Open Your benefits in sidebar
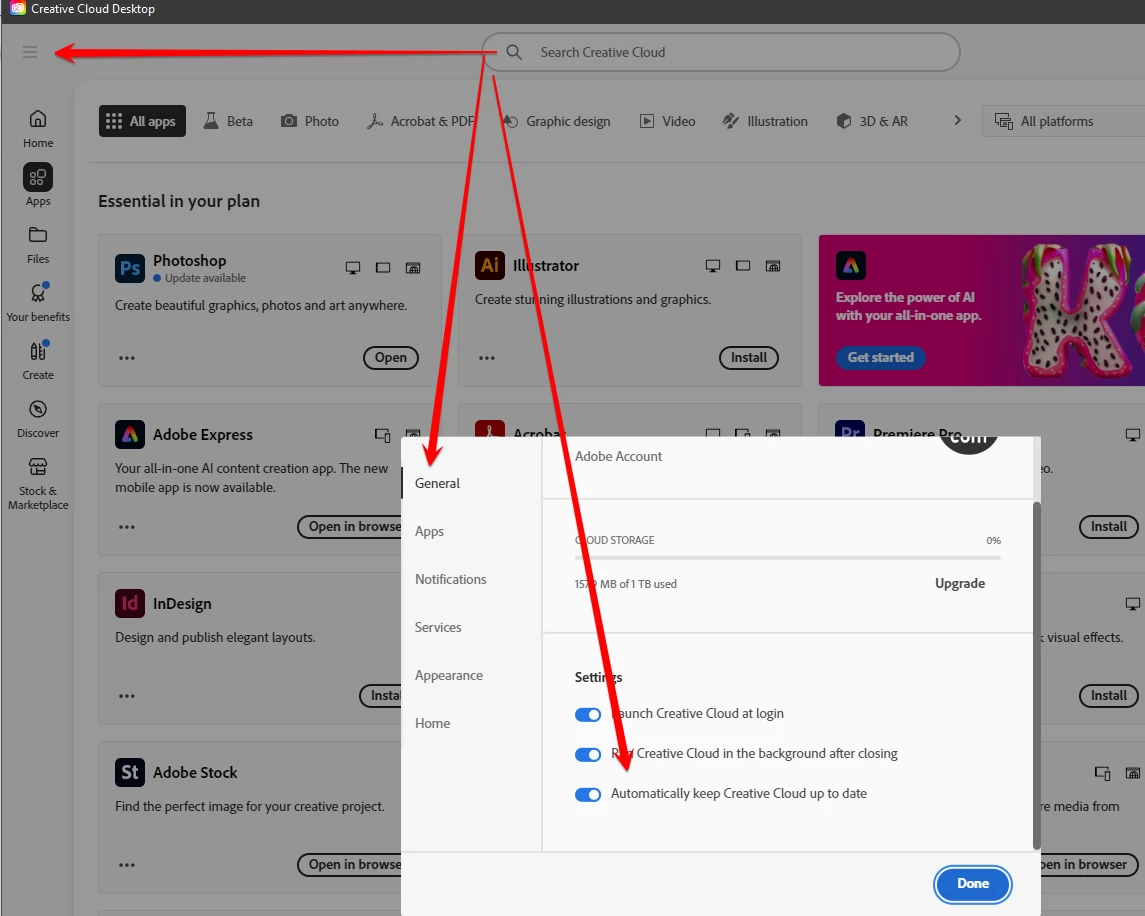 (x=38, y=302)
